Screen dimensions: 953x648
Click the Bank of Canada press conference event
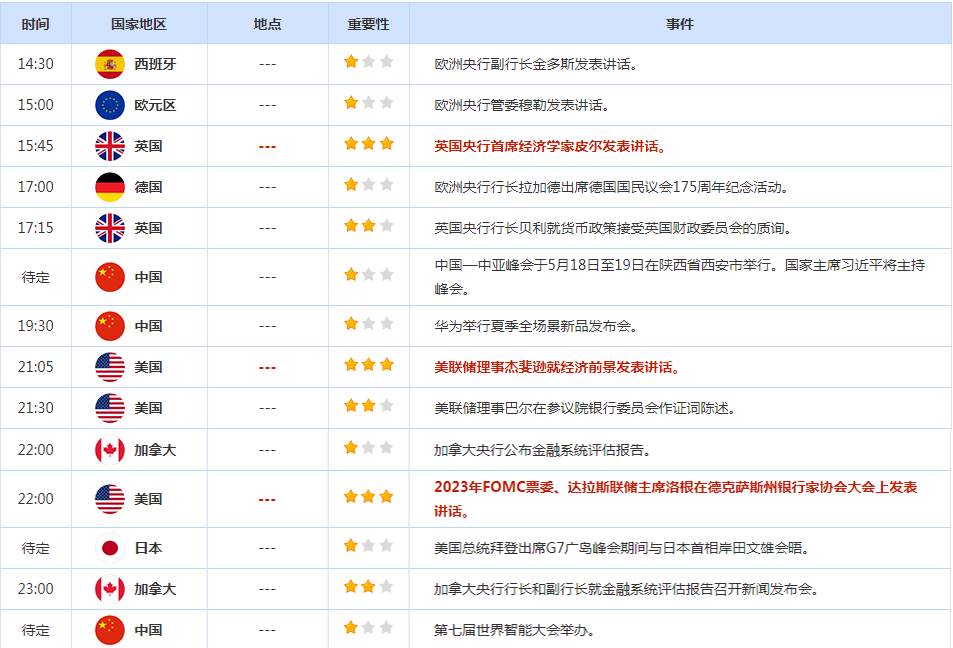(627, 589)
